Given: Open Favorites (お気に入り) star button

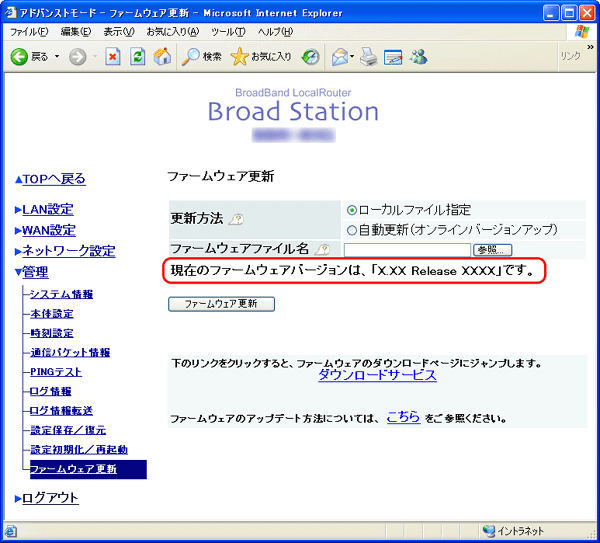Looking at the screenshot, I should pyautogui.click(x=261, y=57).
